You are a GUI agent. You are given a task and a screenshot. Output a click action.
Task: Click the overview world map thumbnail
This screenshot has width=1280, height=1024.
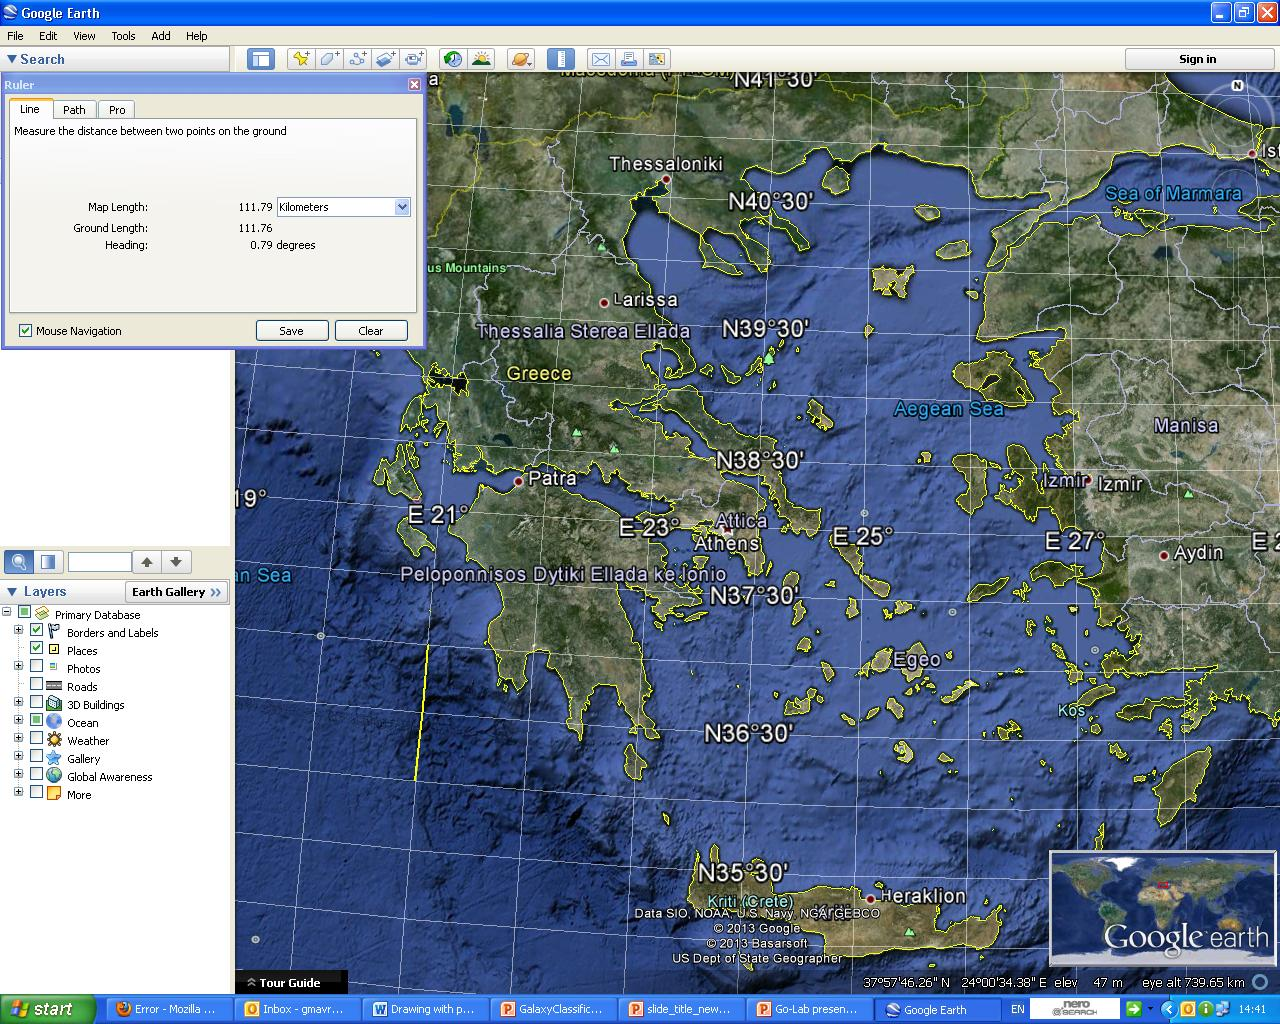click(x=1163, y=908)
